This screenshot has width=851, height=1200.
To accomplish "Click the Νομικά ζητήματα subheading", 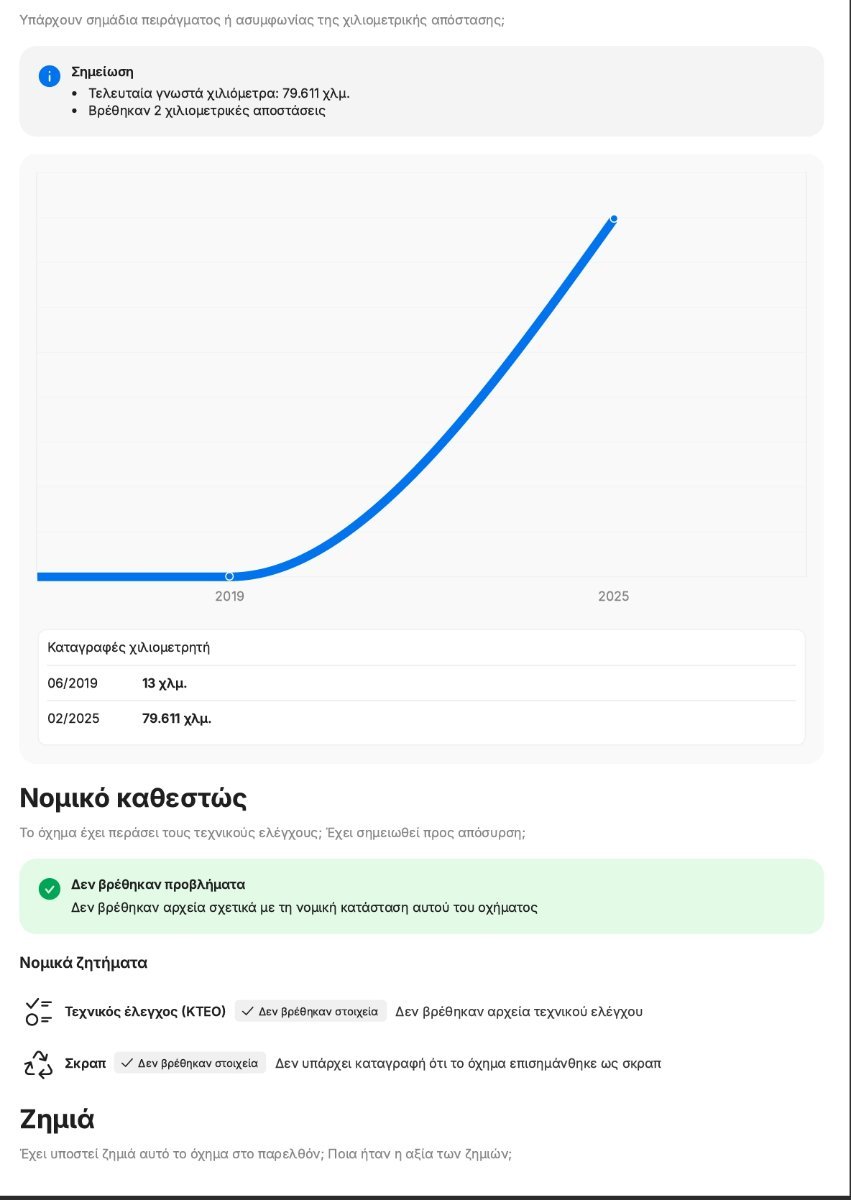I will (x=84, y=963).
